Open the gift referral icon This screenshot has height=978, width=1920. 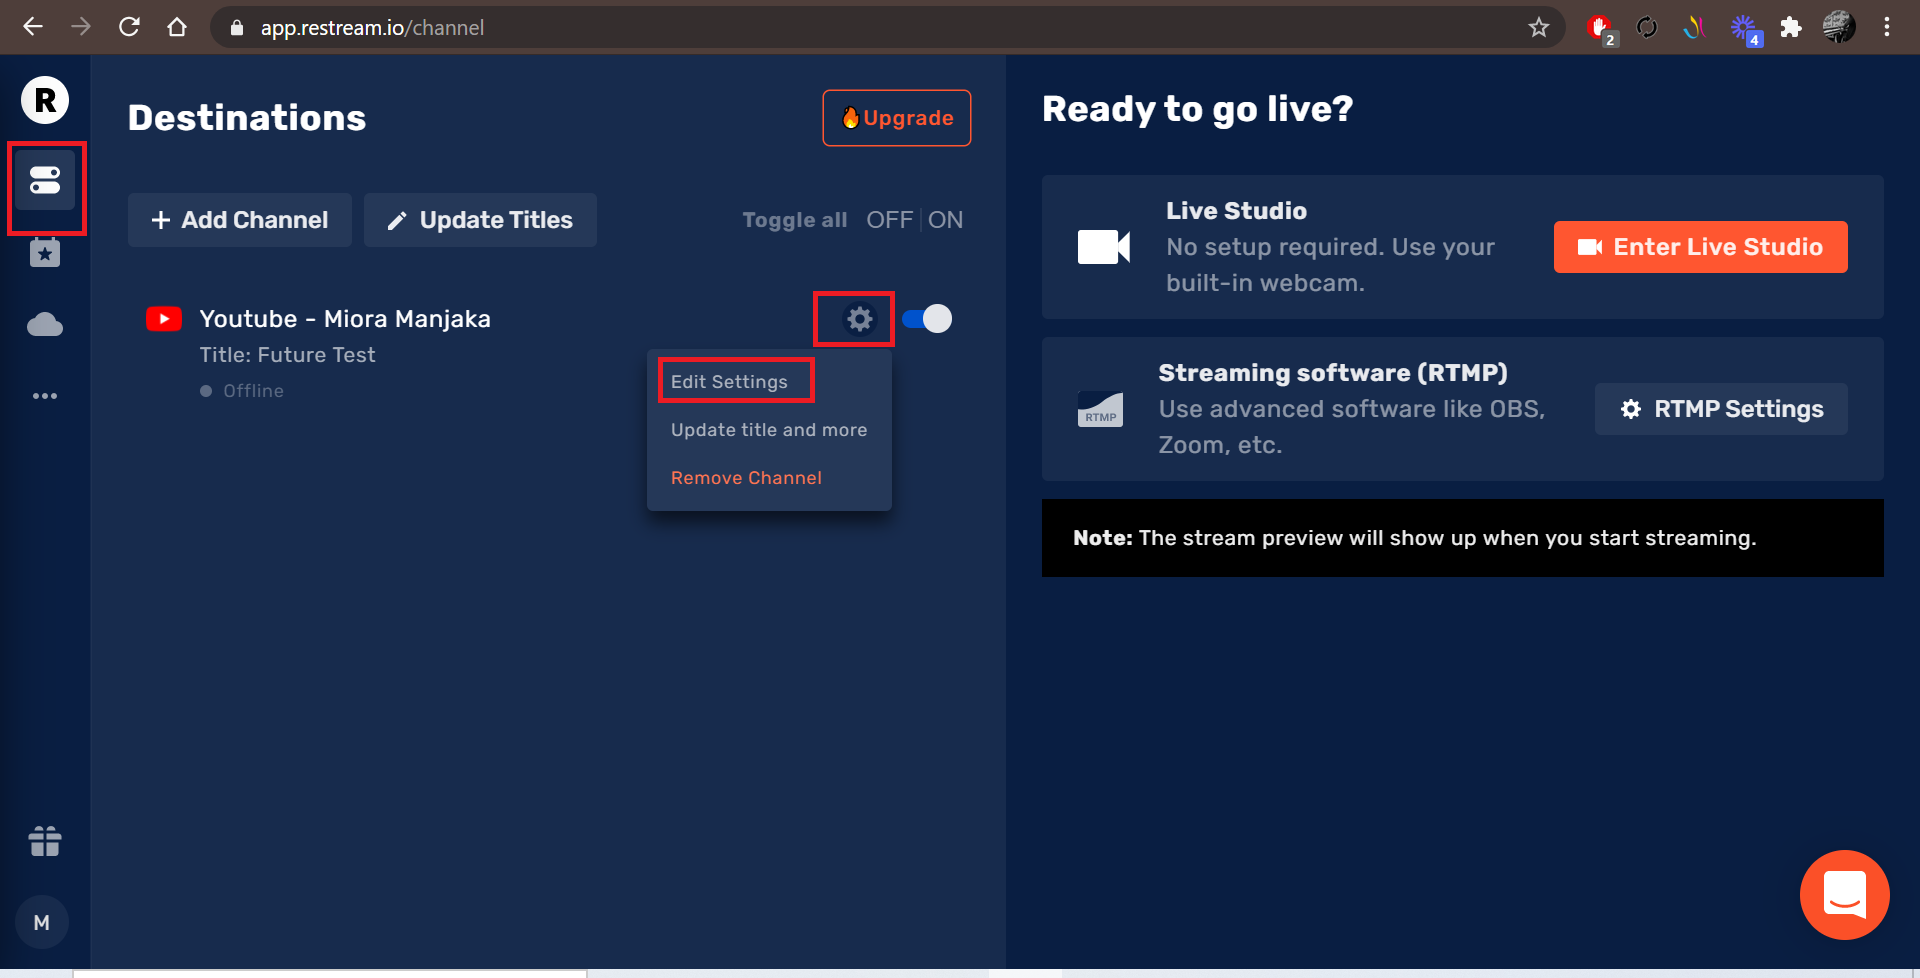coord(45,841)
